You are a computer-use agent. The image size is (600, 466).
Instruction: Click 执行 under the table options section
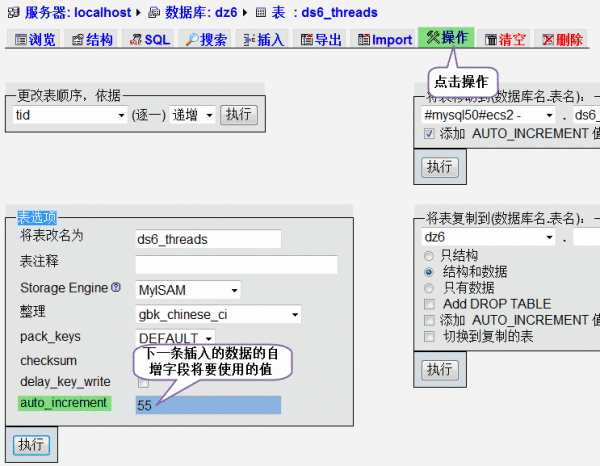coord(31,445)
